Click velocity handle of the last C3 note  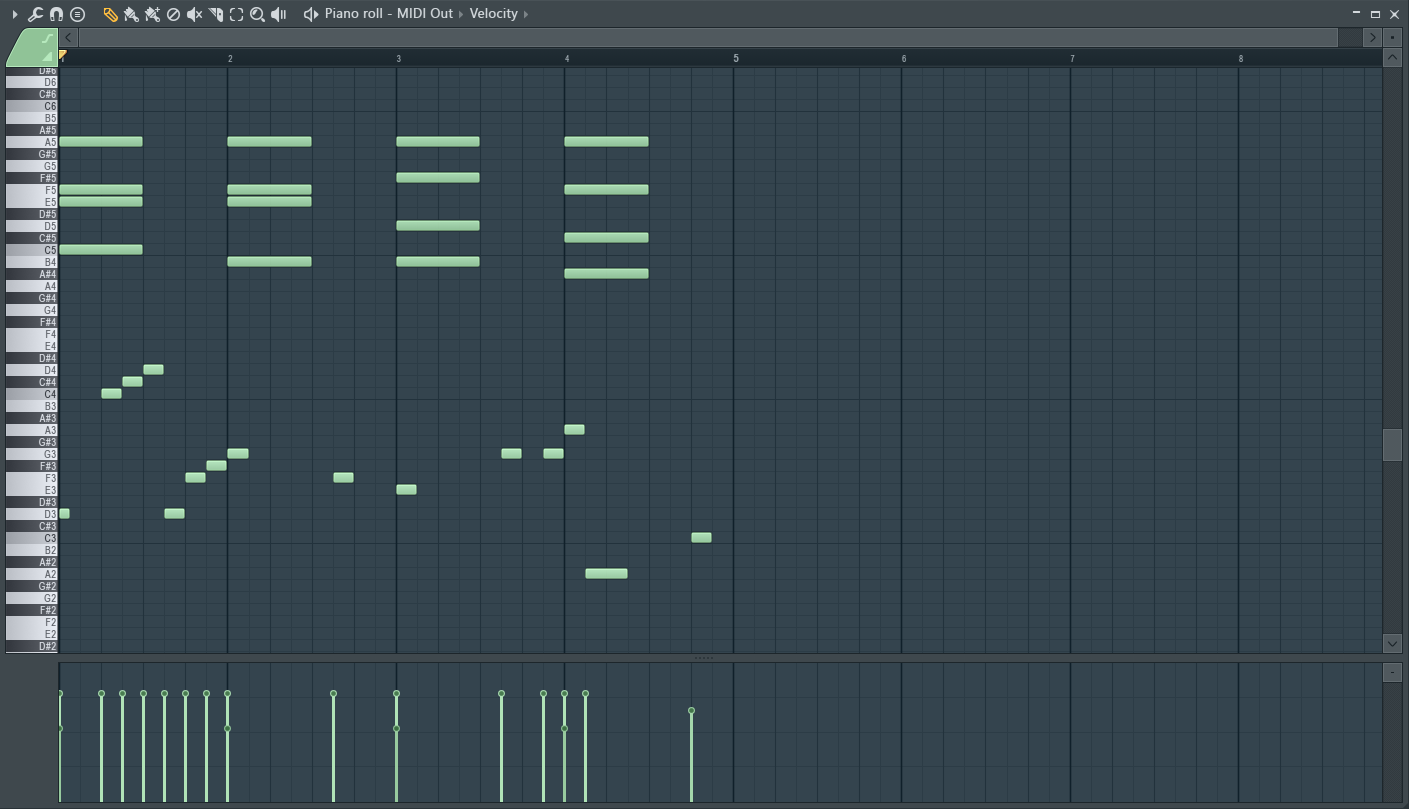tap(691, 711)
